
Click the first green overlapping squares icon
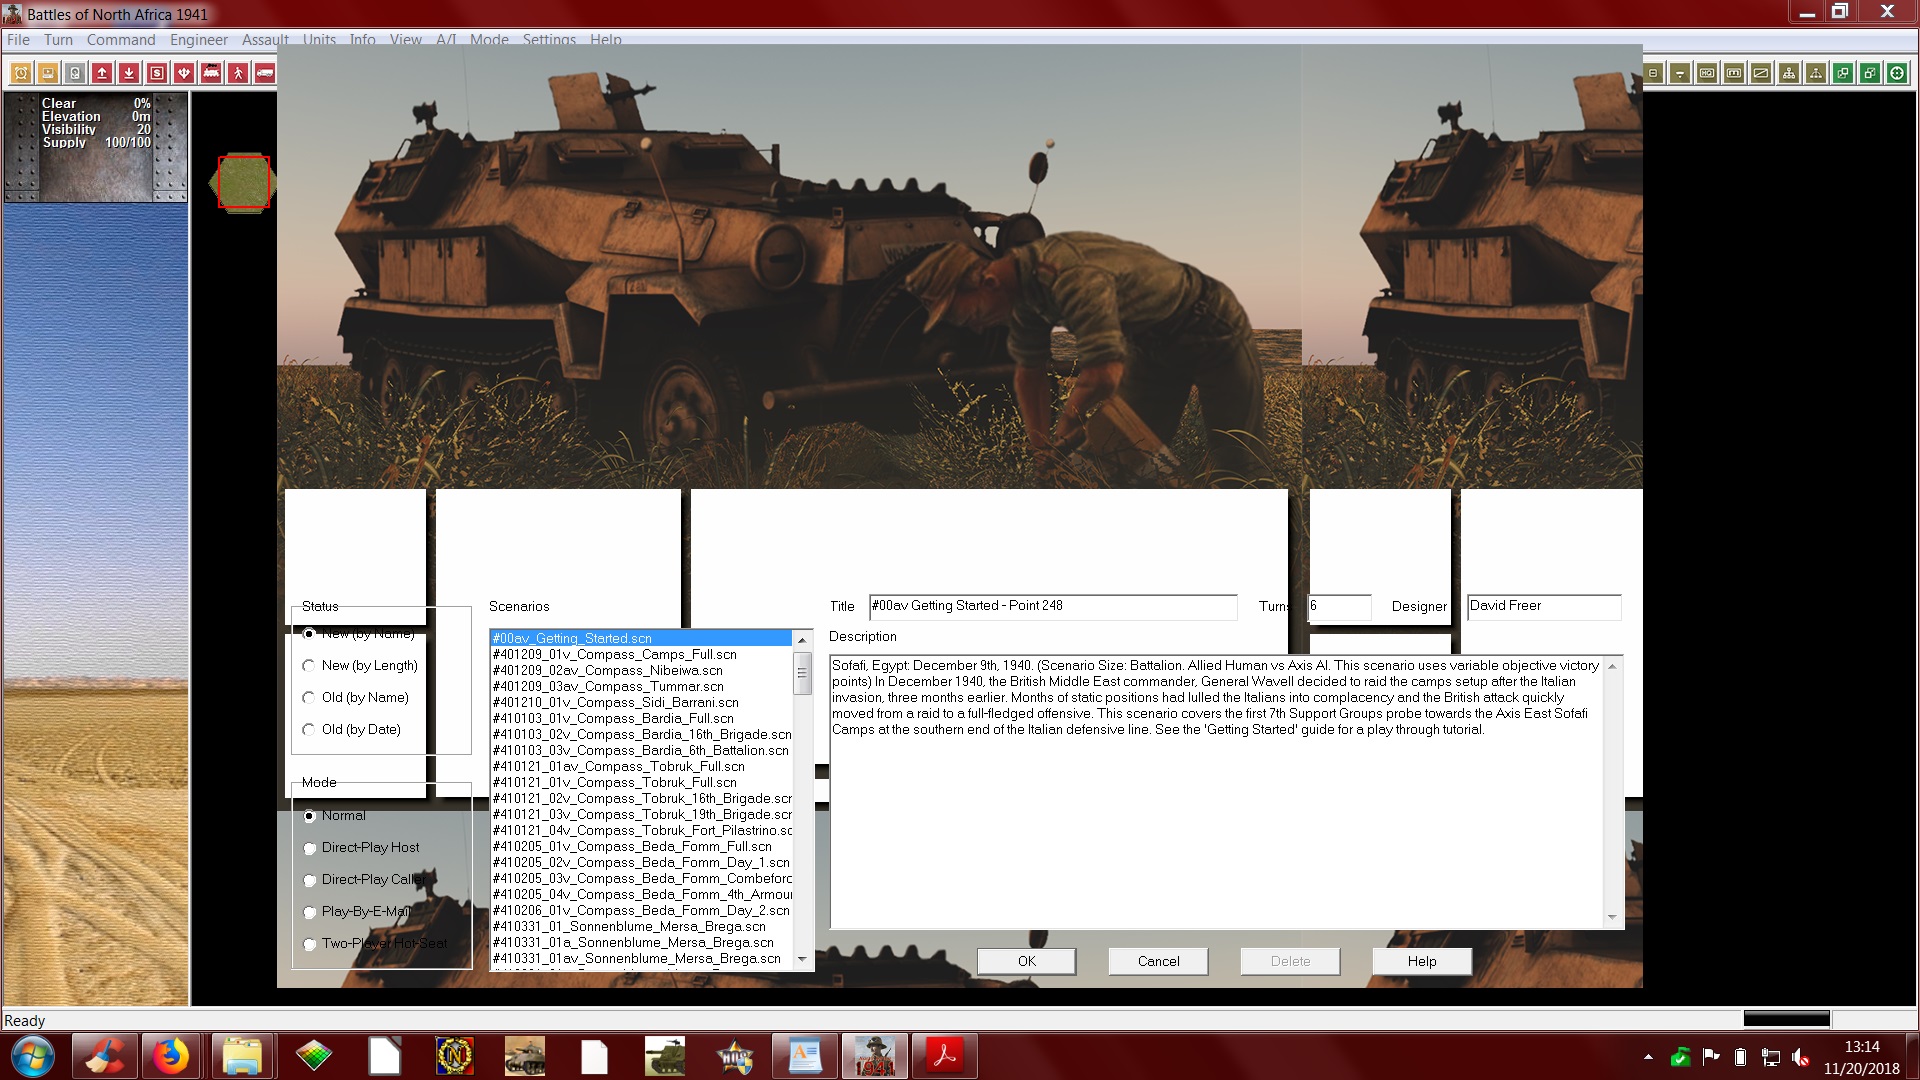click(x=1843, y=73)
